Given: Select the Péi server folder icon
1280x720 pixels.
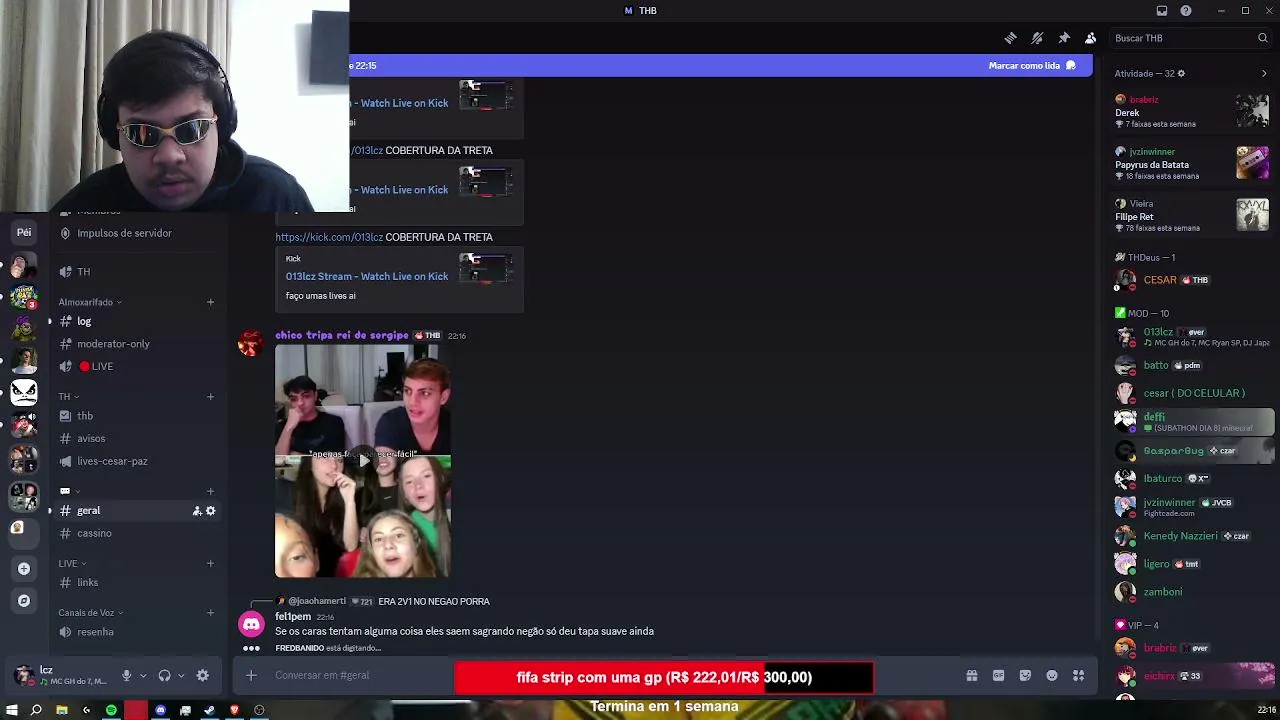Looking at the screenshot, I should [24, 232].
